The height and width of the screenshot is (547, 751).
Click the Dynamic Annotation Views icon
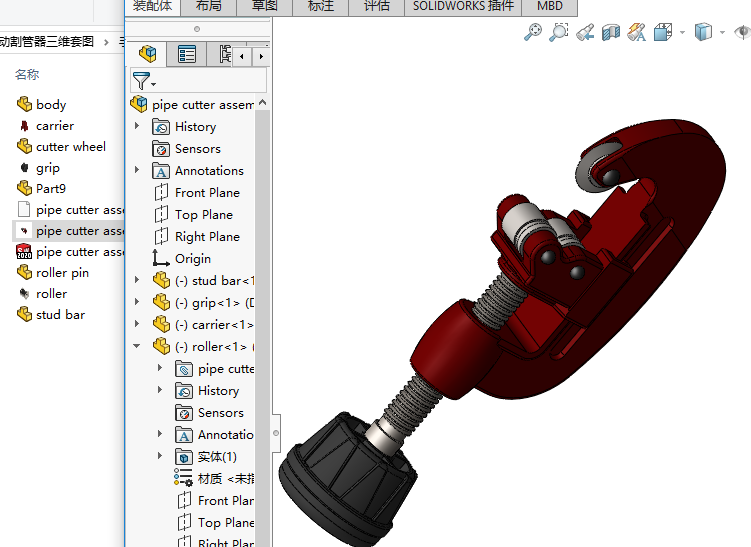click(637, 32)
